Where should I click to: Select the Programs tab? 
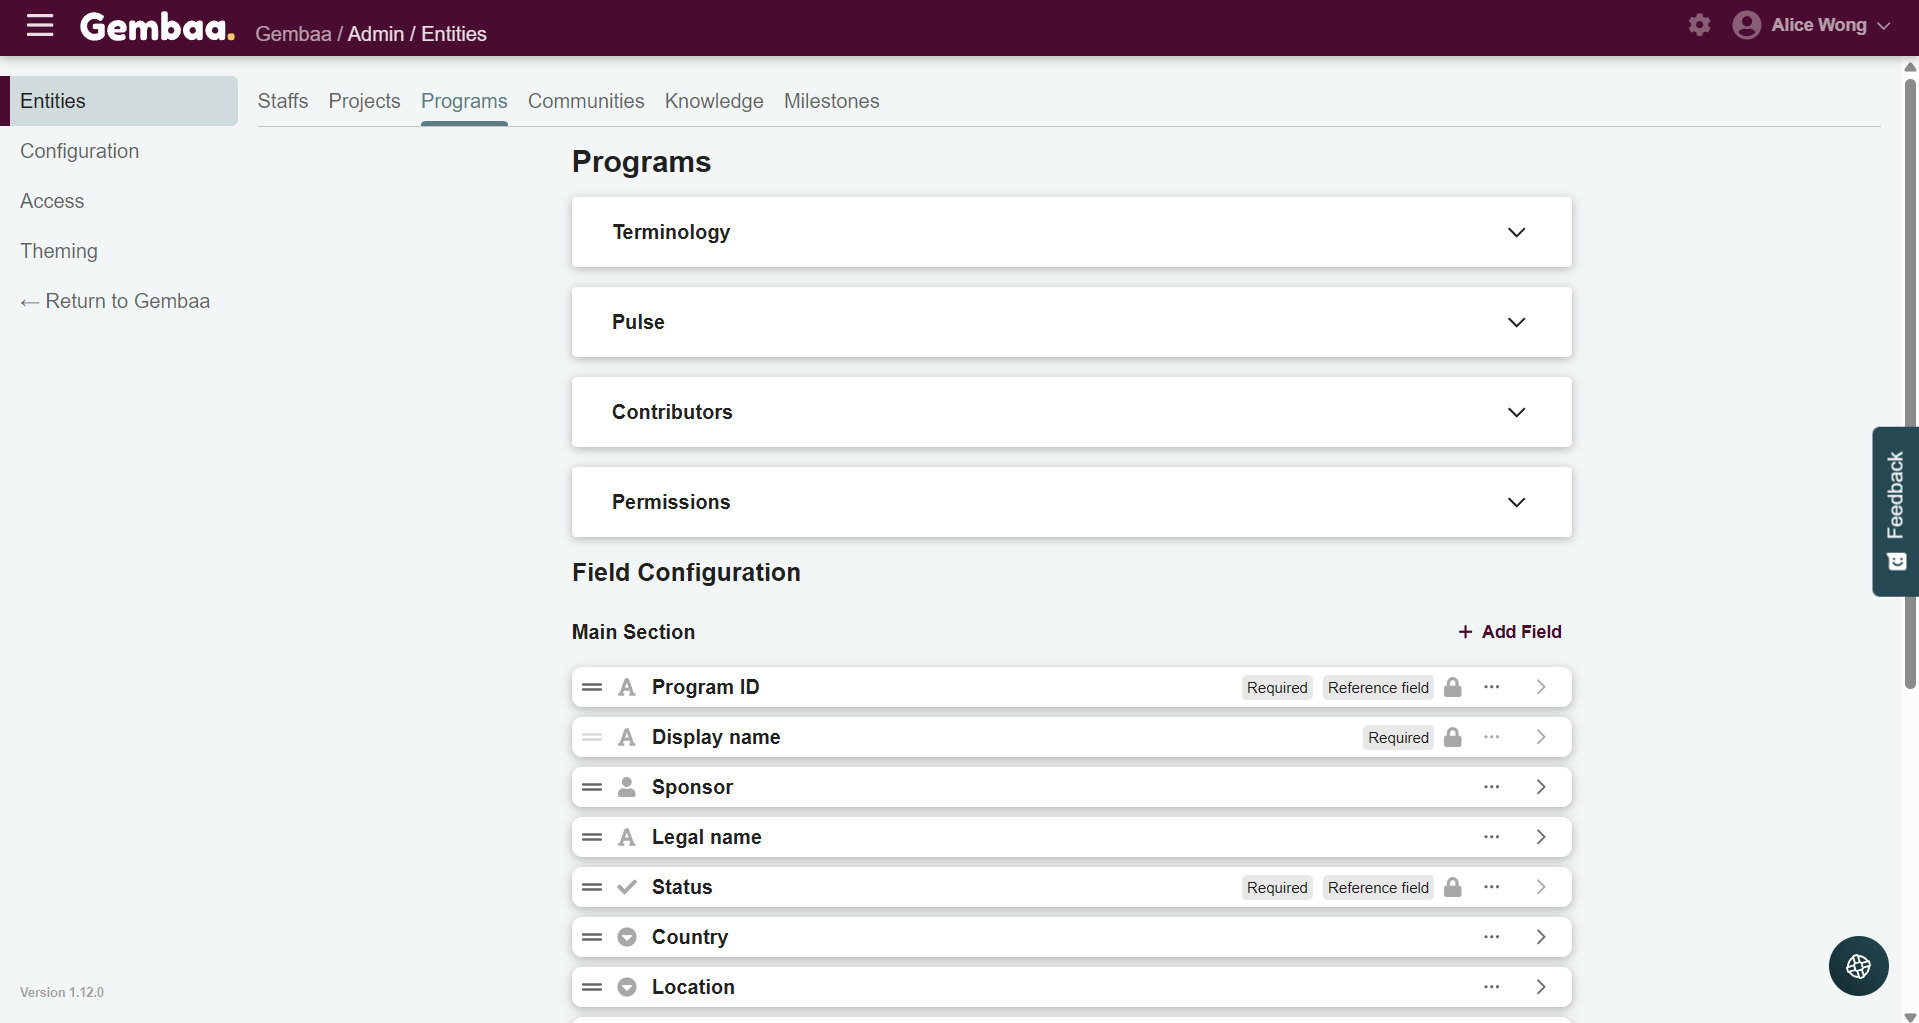464,101
